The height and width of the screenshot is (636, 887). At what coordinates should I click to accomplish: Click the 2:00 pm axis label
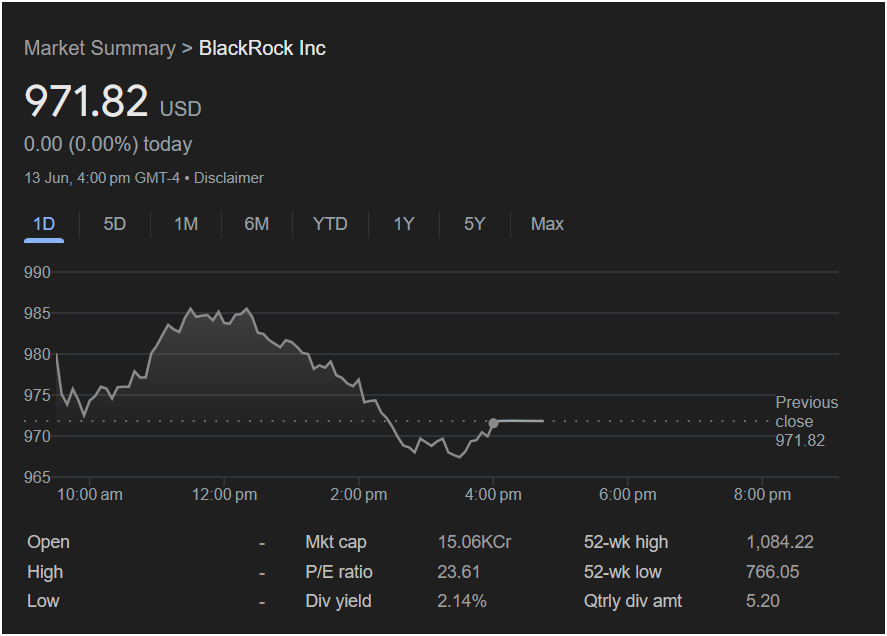tap(359, 495)
